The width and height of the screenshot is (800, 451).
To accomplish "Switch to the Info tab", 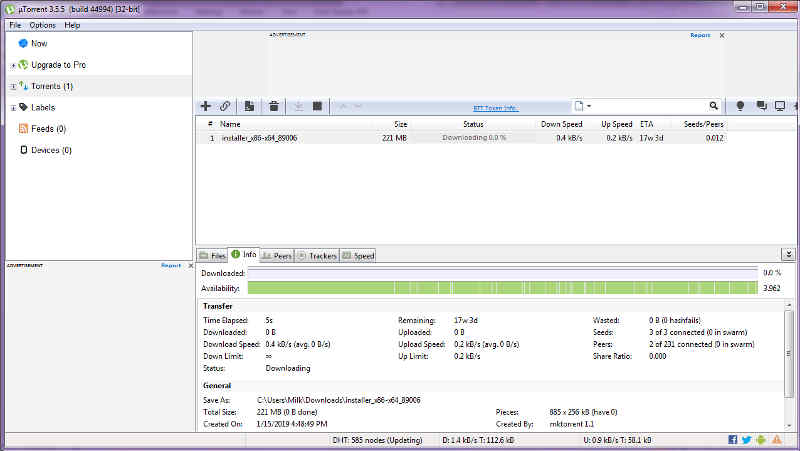I will tap(244, 254).
